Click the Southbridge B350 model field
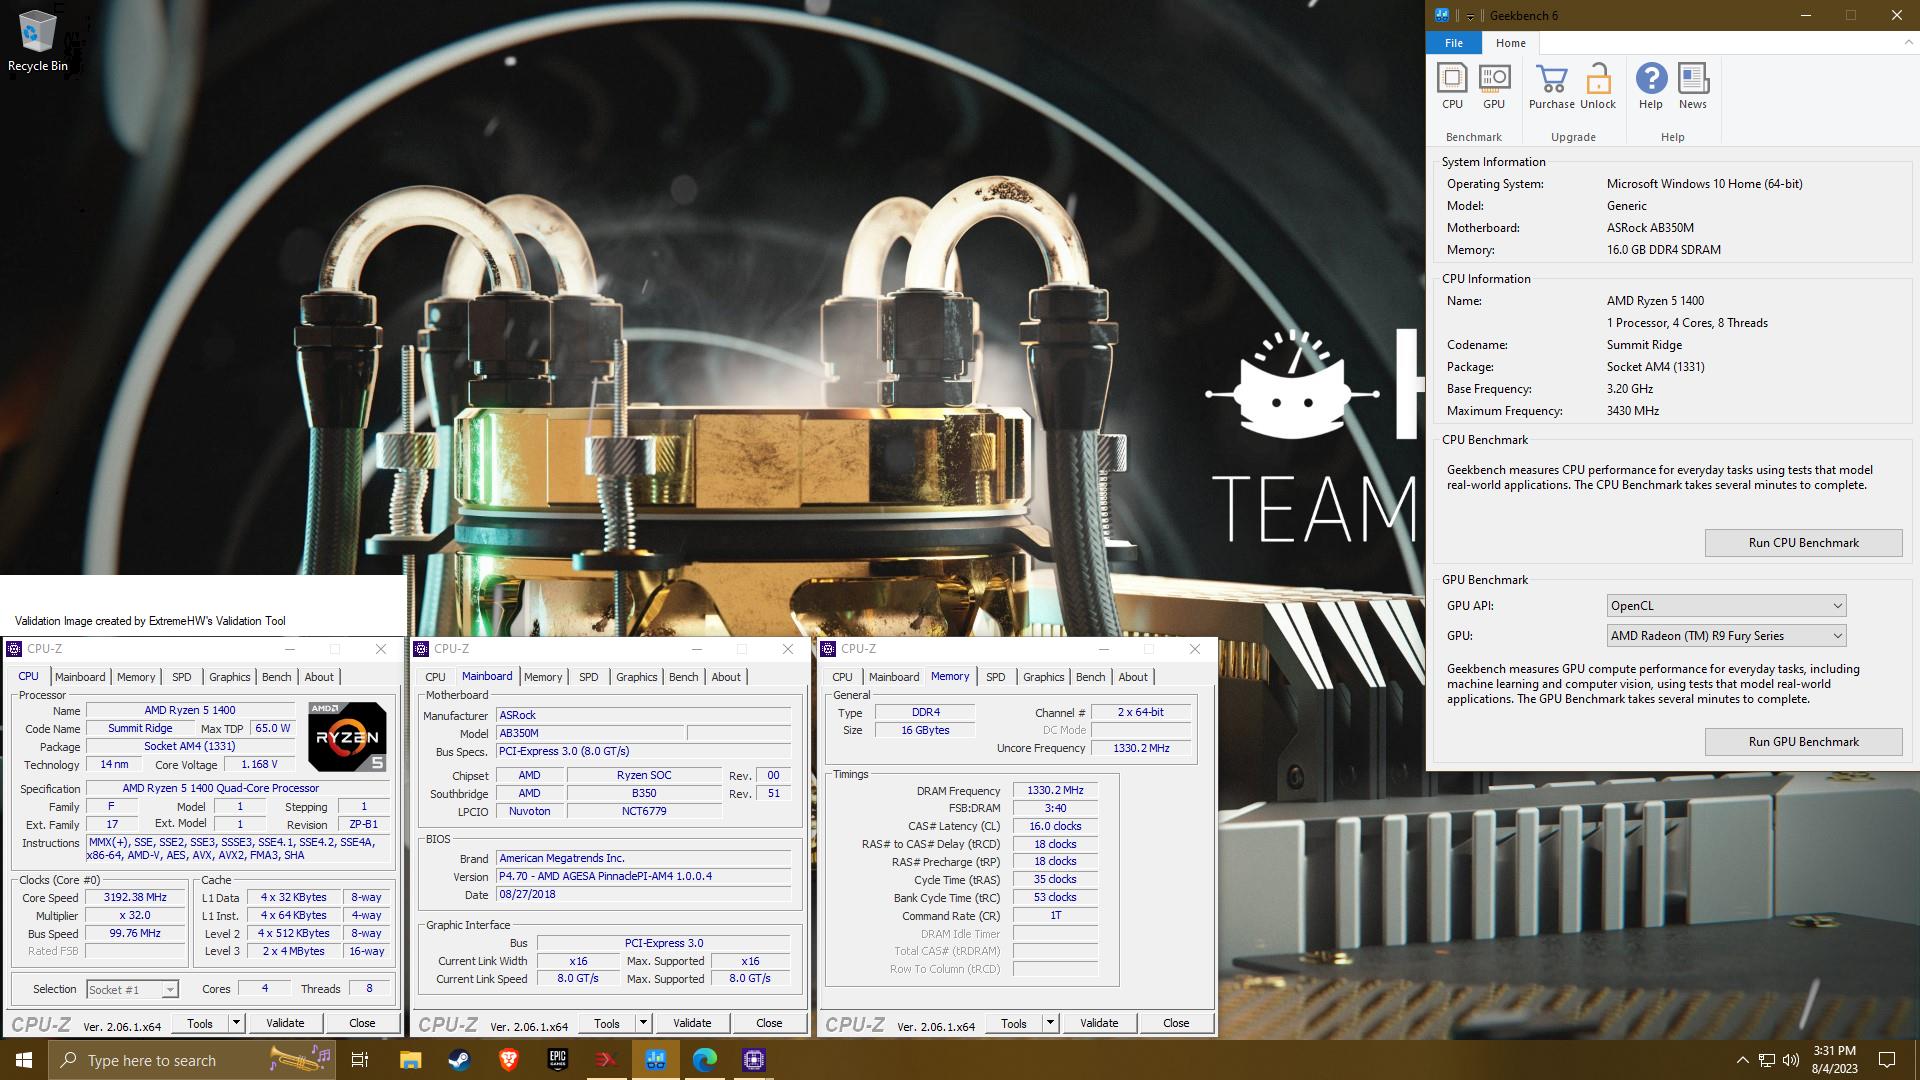The image size is (1920, 1080). (644, 793)
